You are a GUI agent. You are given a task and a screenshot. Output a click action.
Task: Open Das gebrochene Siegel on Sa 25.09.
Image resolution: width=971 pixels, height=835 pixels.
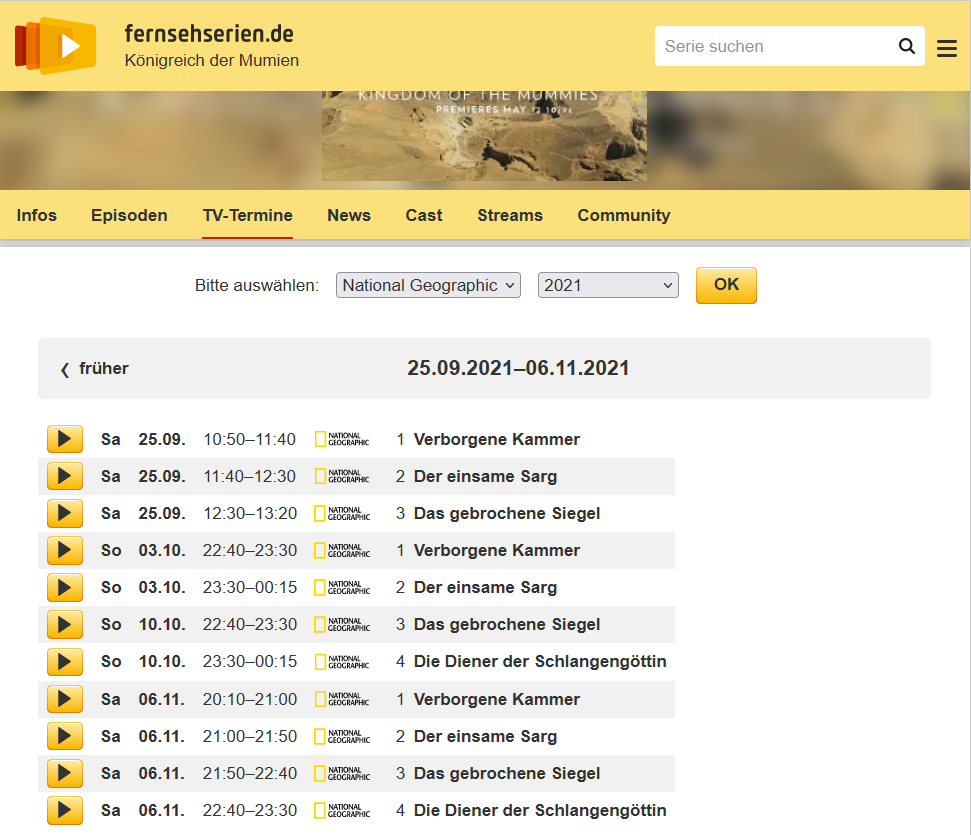507,514
